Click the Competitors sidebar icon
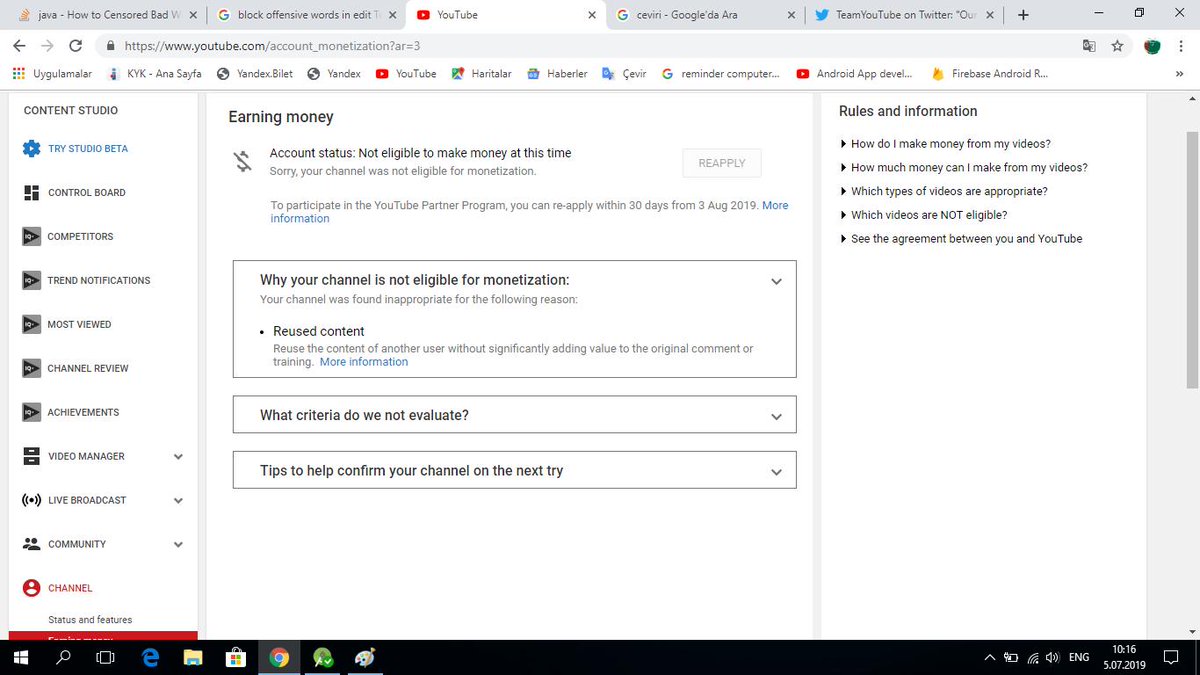The image size is (1200, 675). (30, 237)
